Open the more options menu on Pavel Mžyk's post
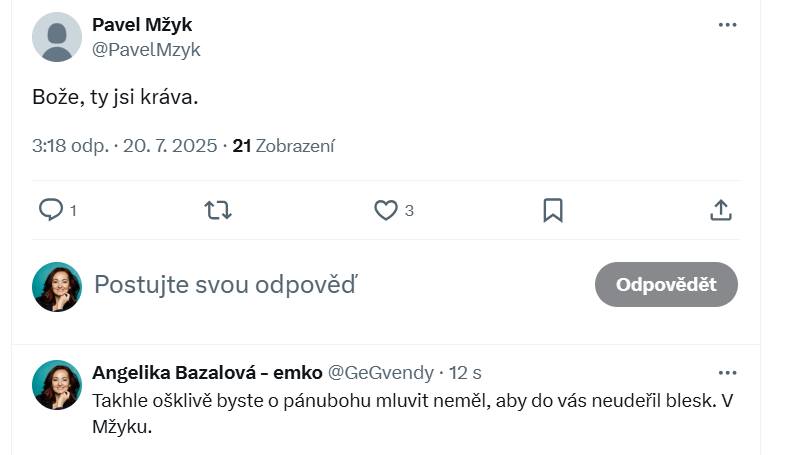Viewport: 797px width, 455px height. click(x=727, y=25)
